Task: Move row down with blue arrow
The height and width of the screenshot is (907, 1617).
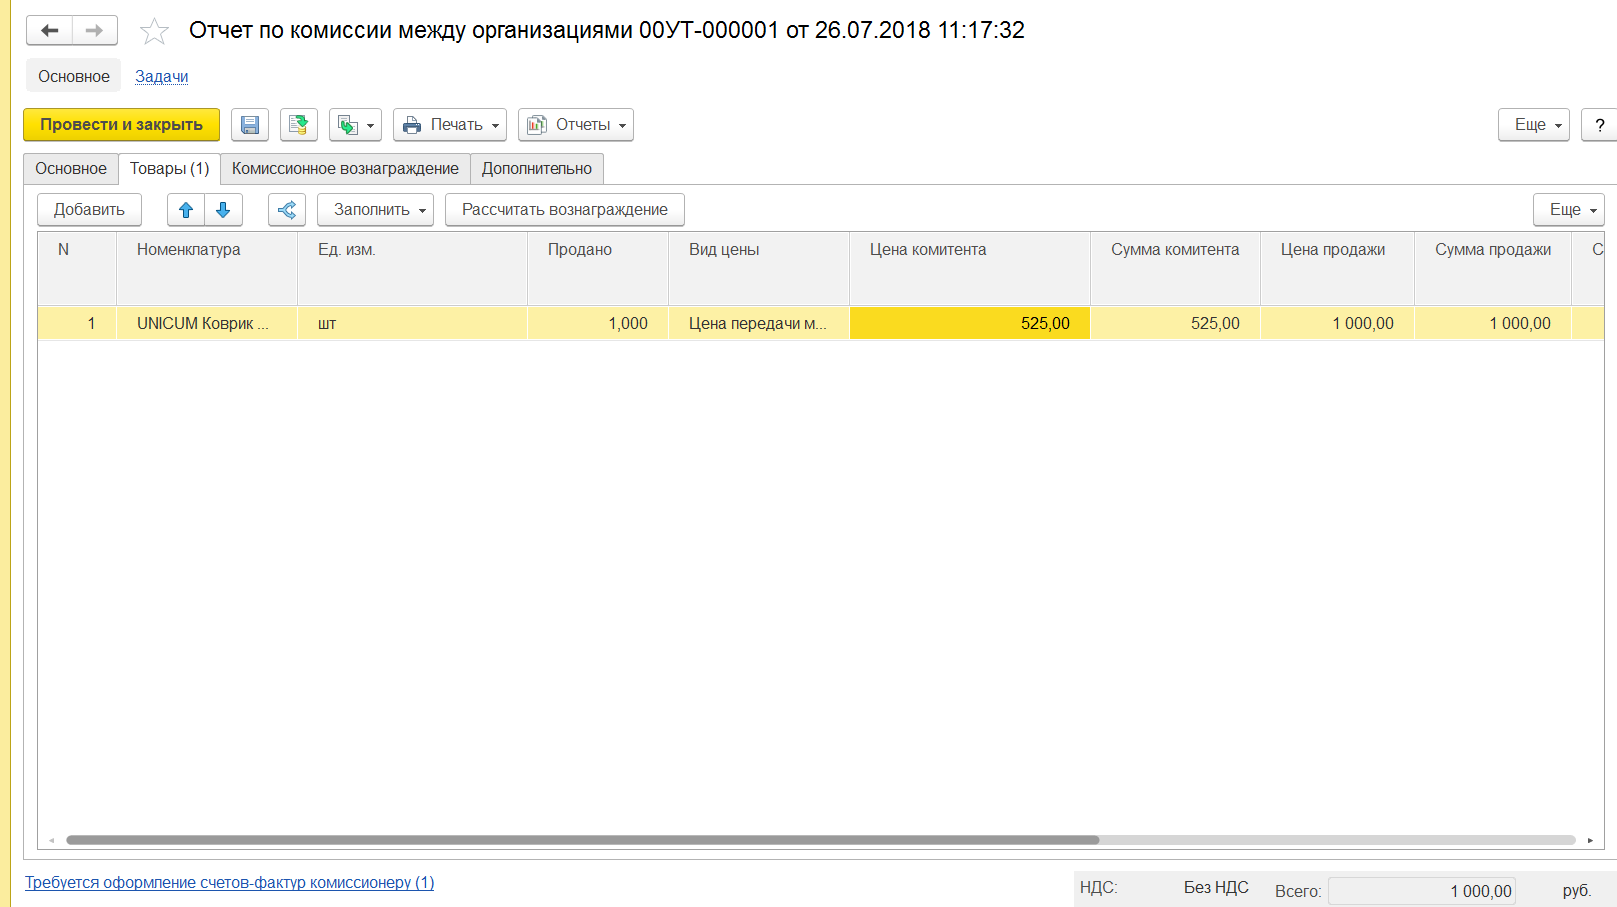Action: (223, 210)
